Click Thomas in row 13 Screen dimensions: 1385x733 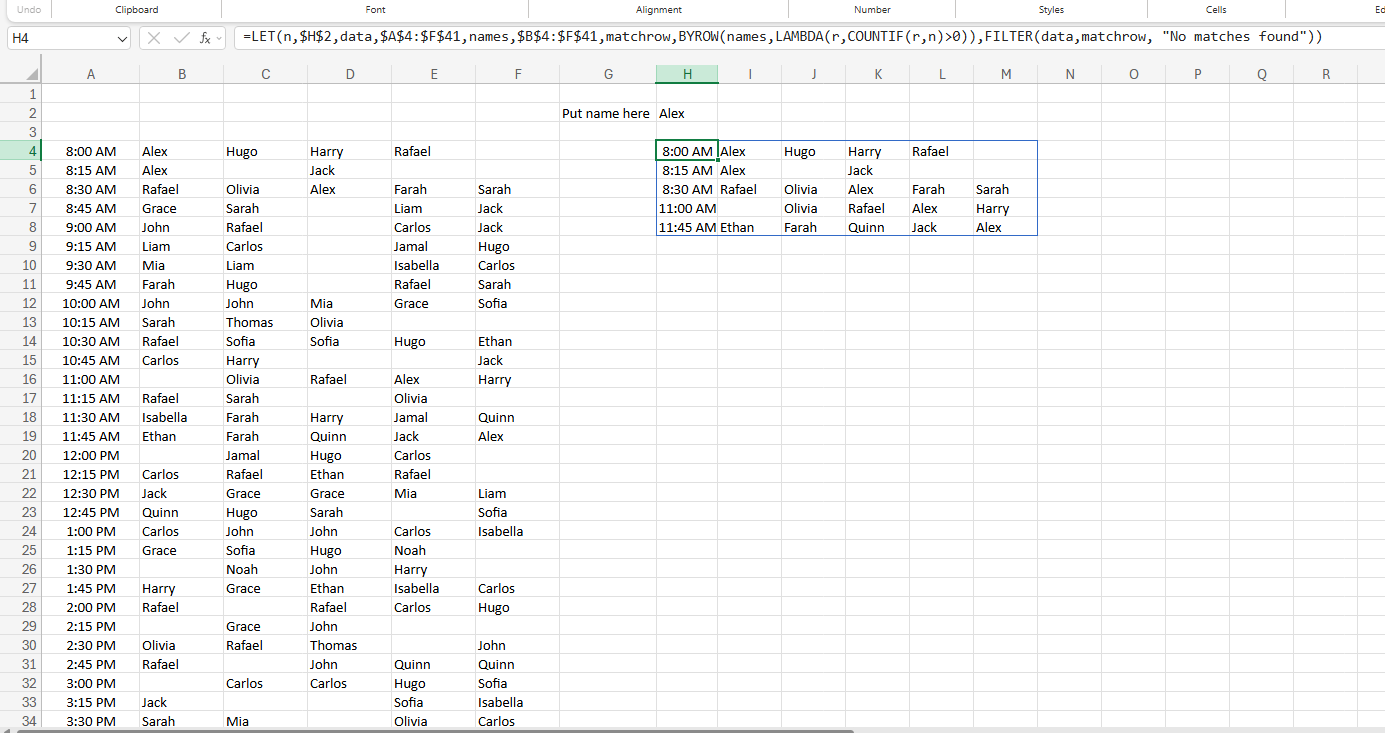click(x=265, y=322)
